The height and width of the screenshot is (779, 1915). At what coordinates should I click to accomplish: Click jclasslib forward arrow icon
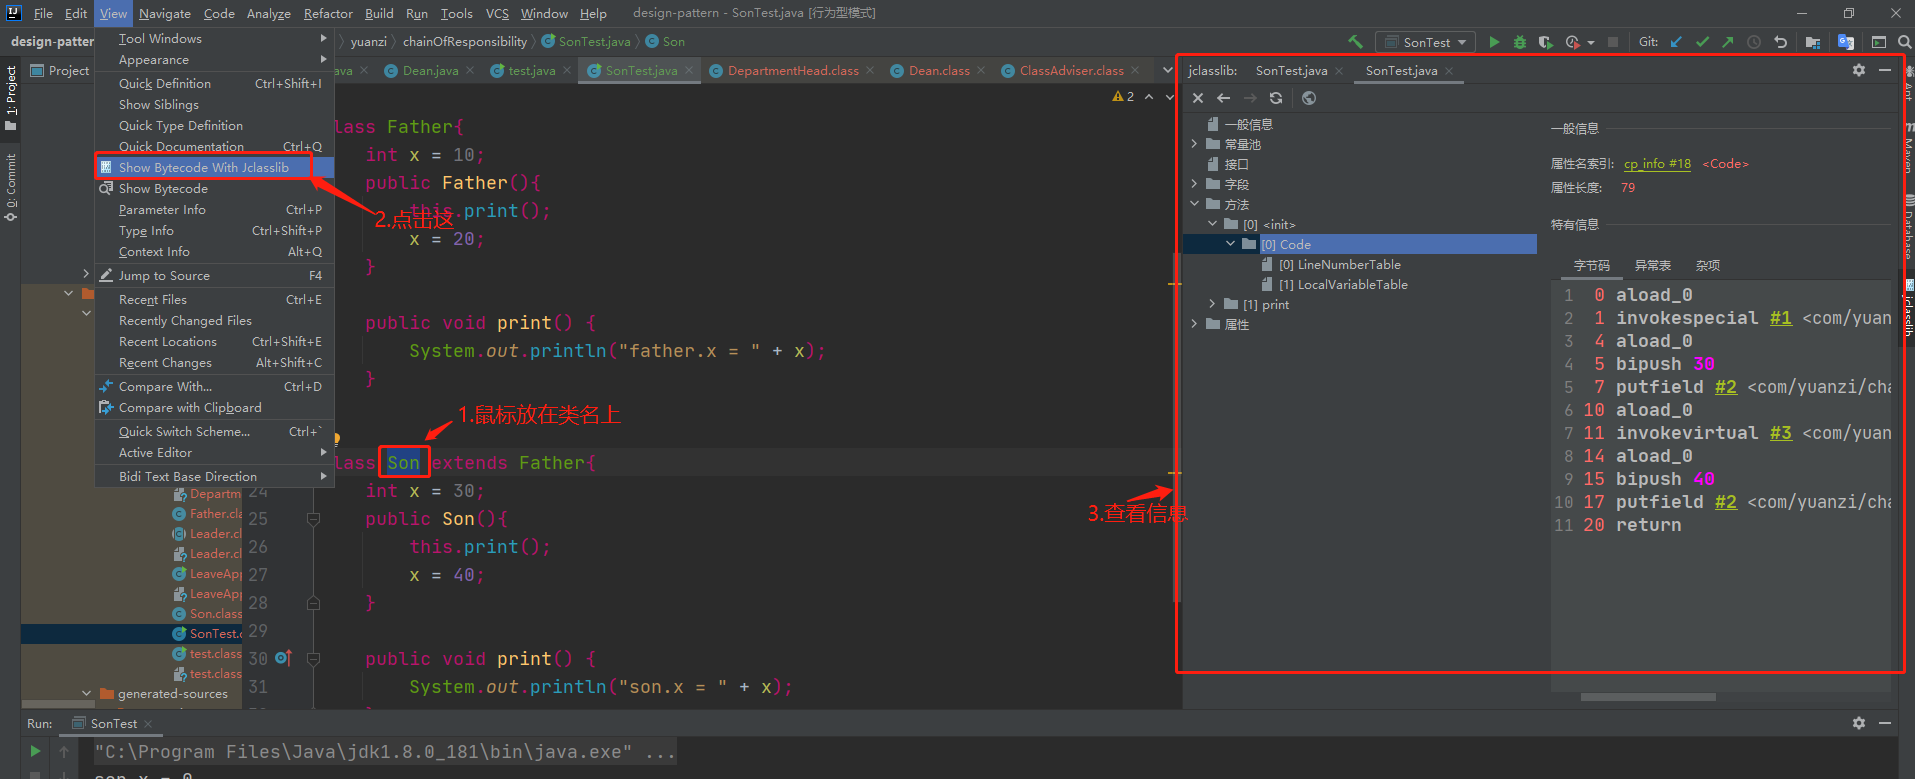[1250, 98]
